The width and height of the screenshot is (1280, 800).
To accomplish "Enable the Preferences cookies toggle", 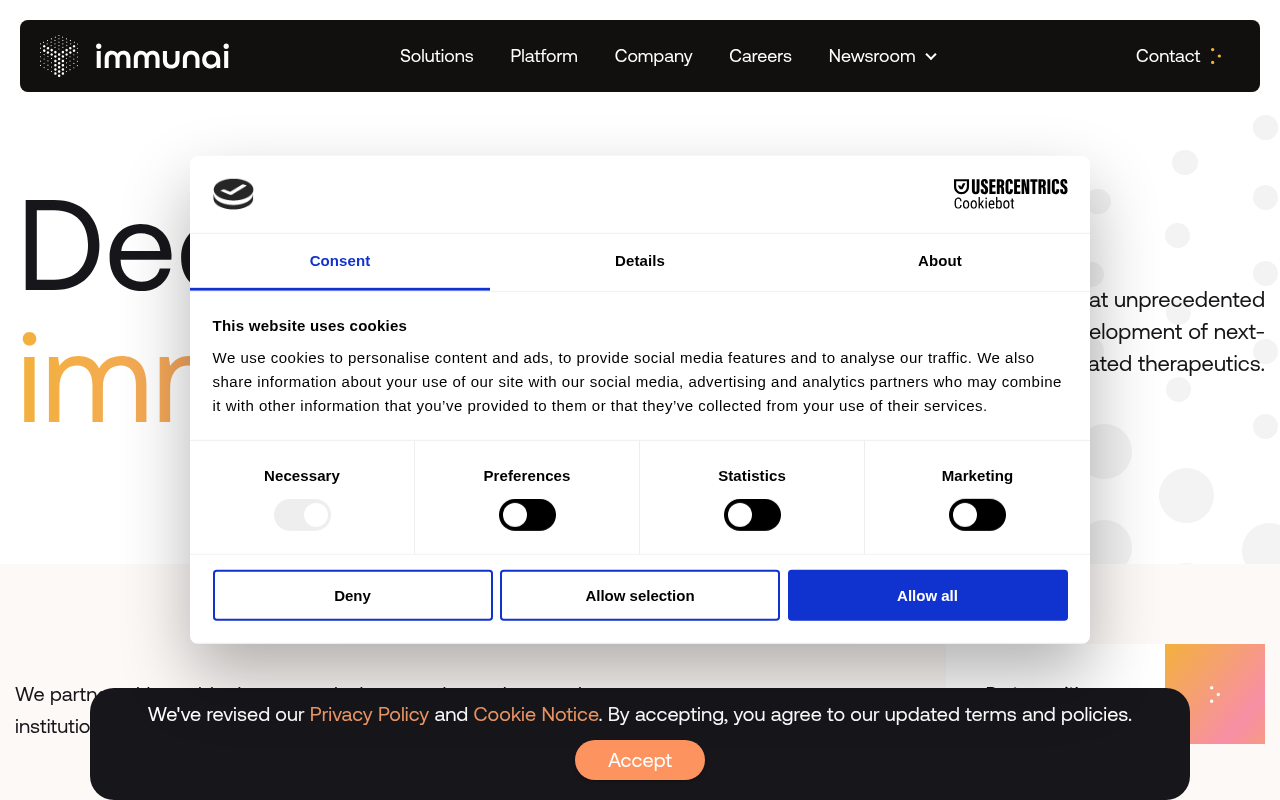I will pos(527,515).
